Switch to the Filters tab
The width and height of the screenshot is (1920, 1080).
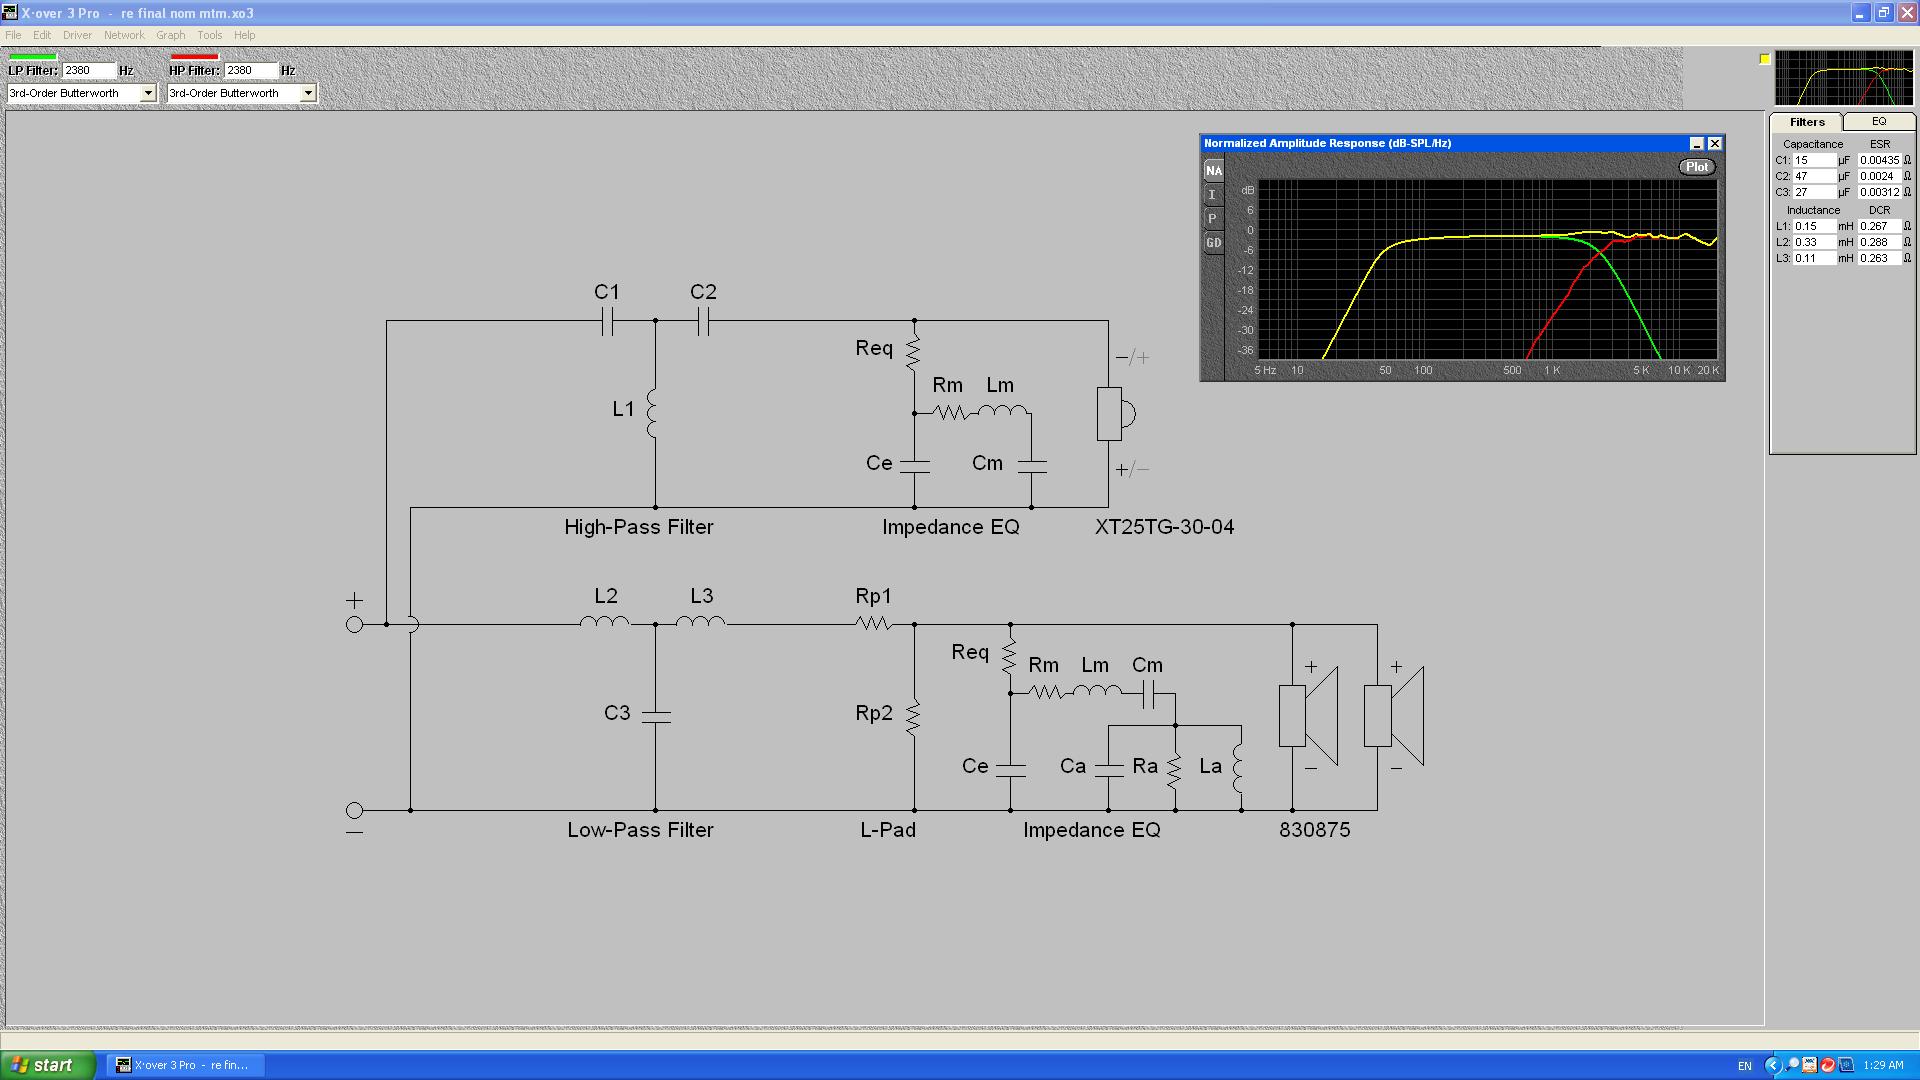[1807, 122]
